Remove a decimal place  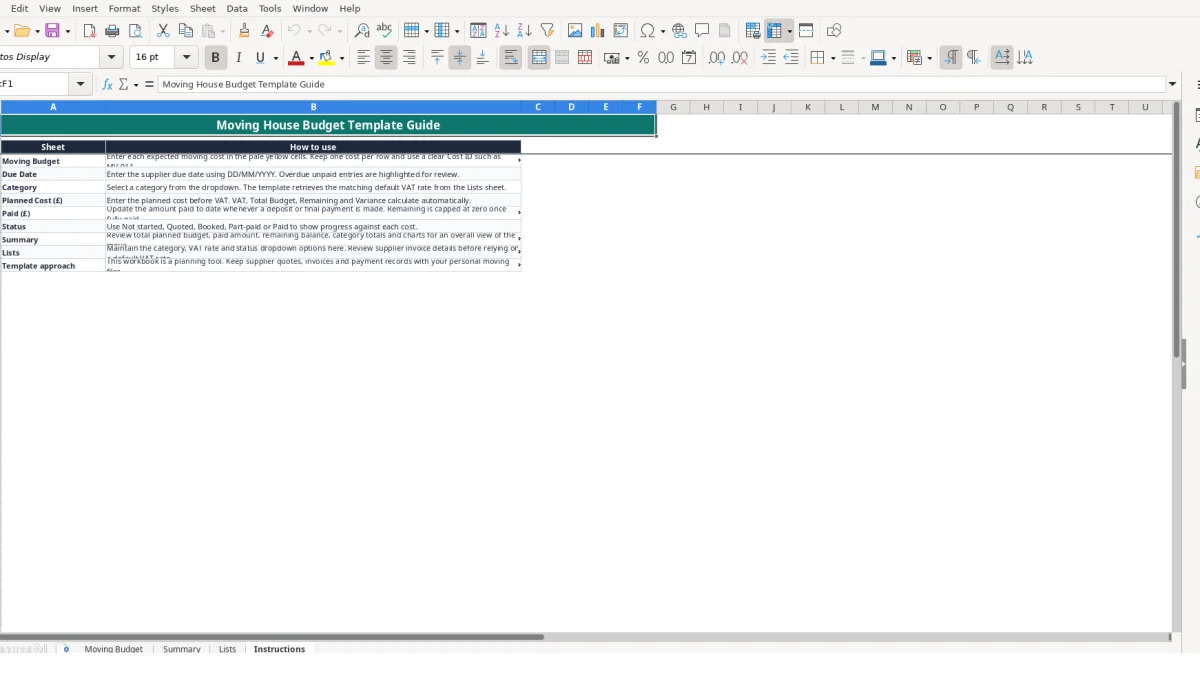coord(740,58)
